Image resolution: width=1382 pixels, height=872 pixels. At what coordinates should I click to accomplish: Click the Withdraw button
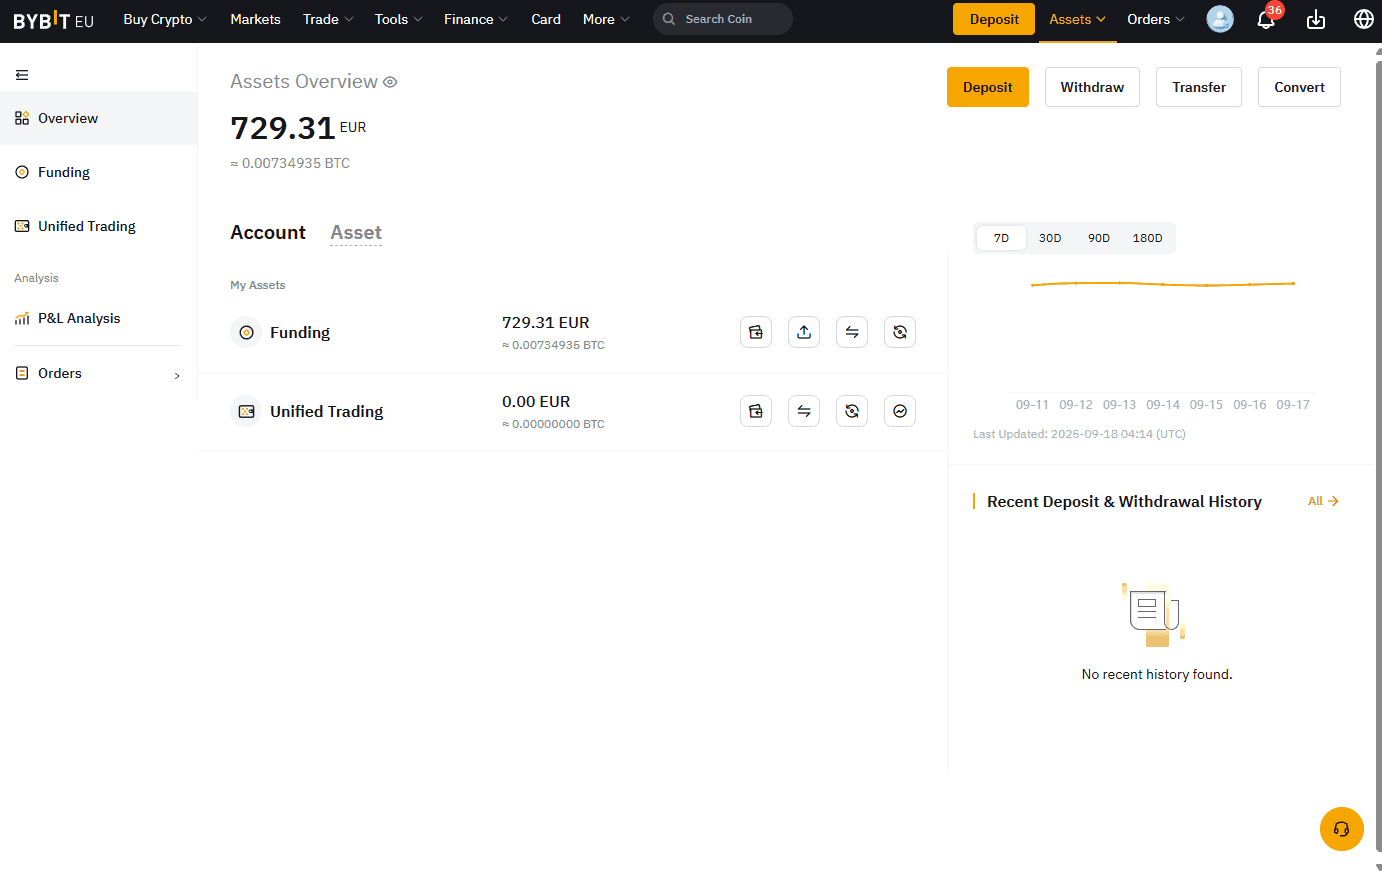coord(1092,87)
